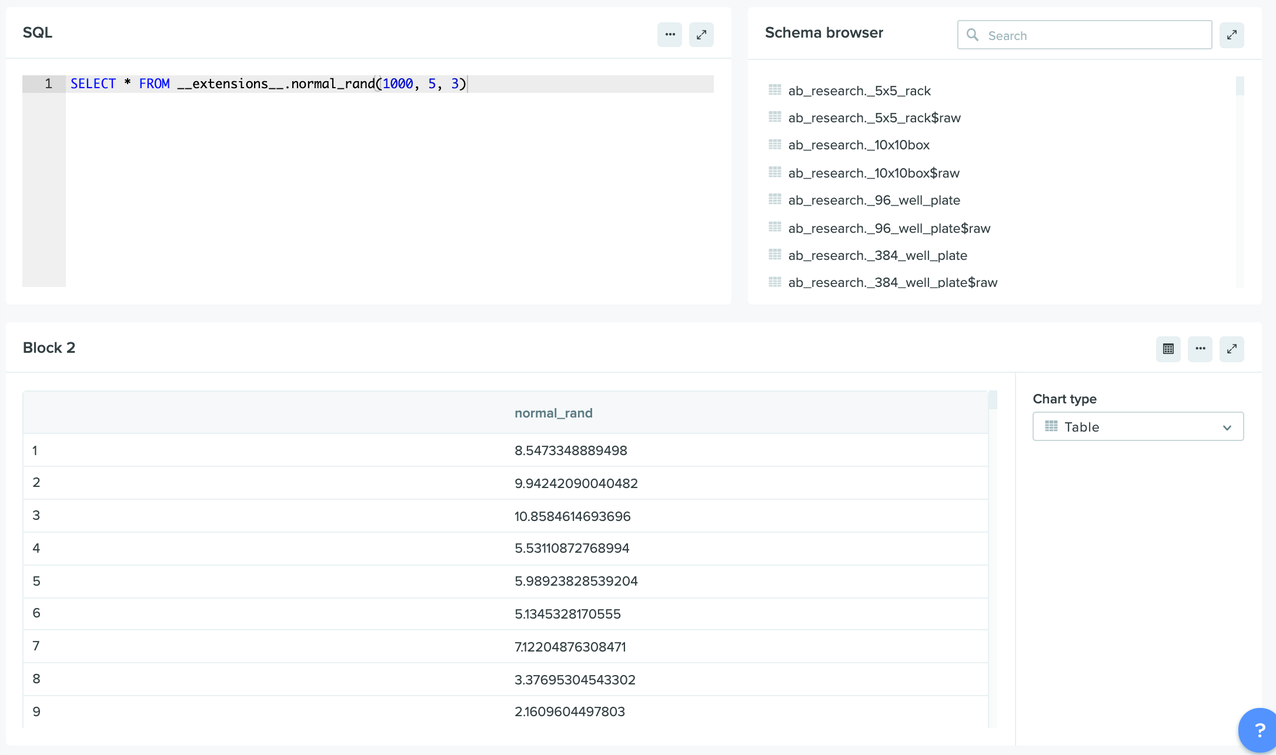Click the cell value 10.8584614693696
The image size is (1276, 755).
tap(573, 517)
